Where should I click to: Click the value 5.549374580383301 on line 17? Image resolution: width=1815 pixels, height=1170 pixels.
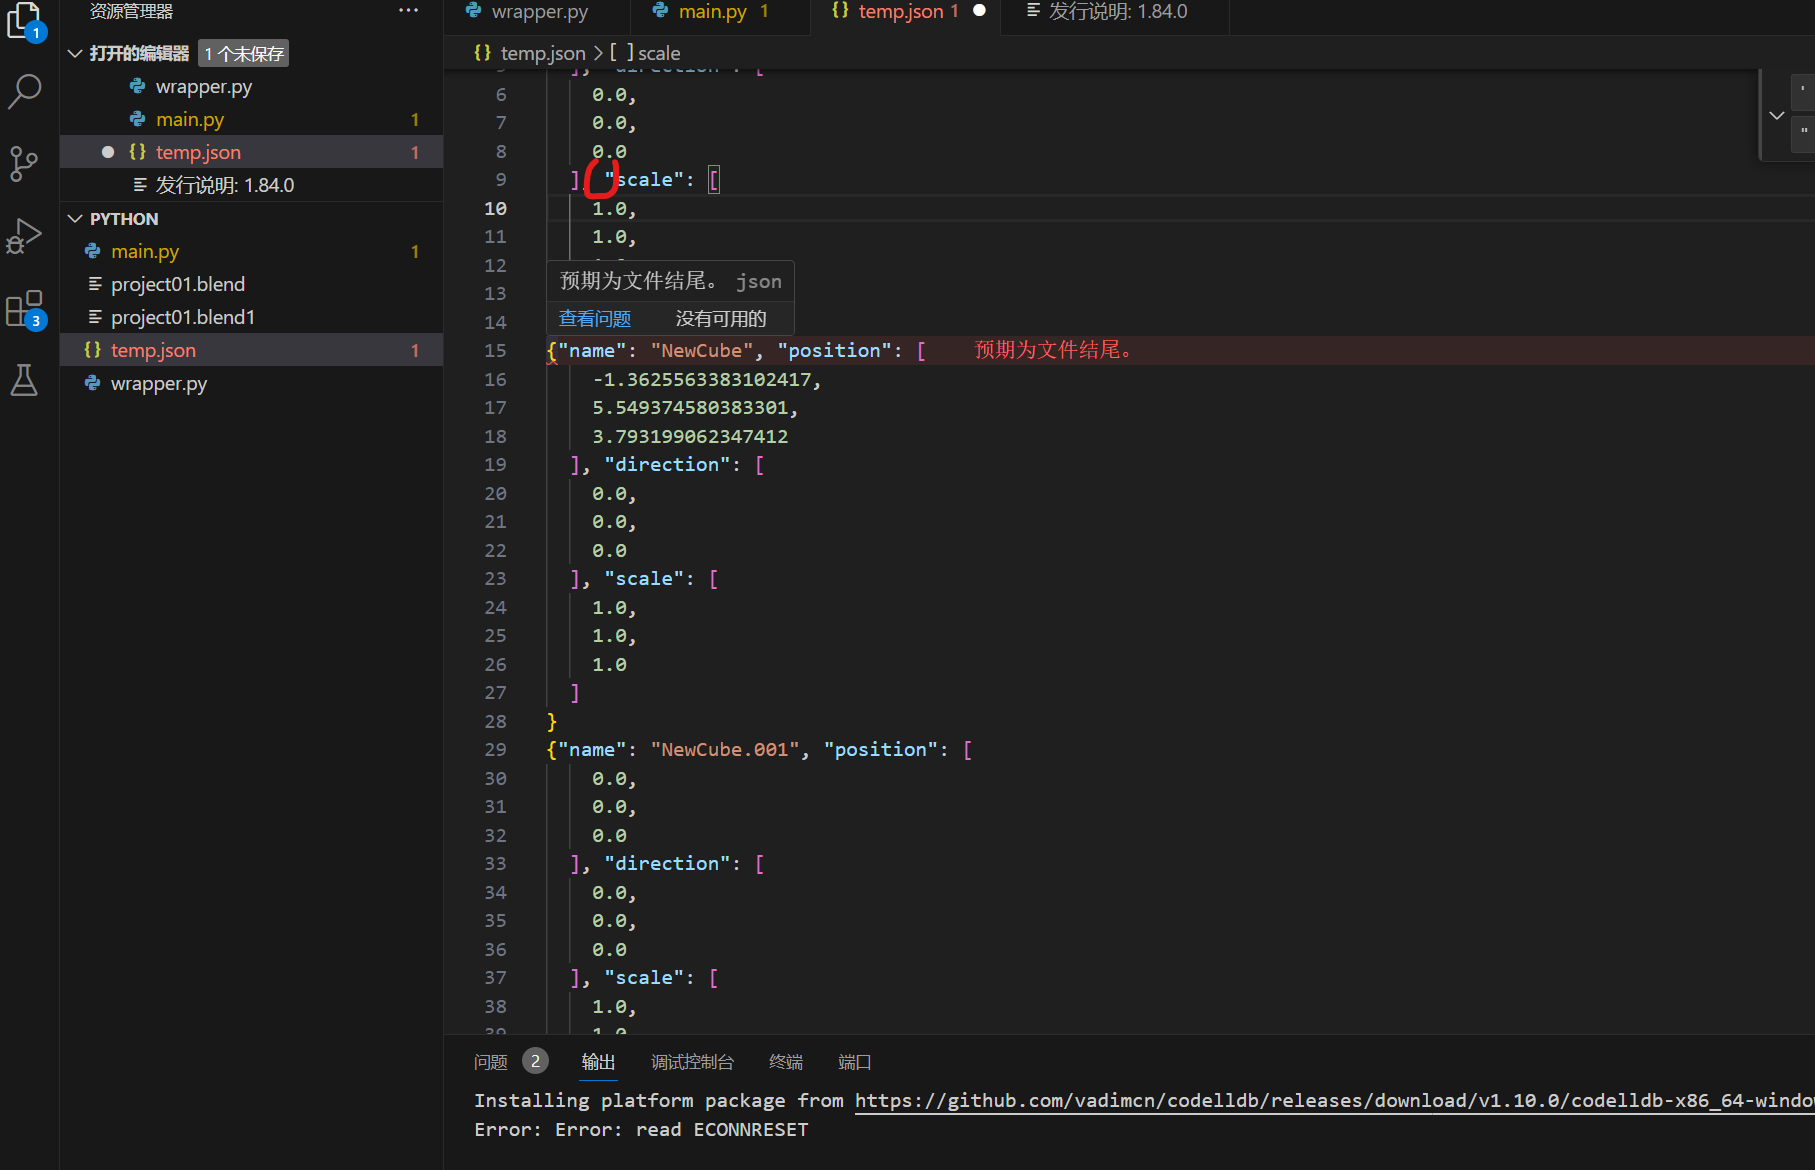coord(690,408)
